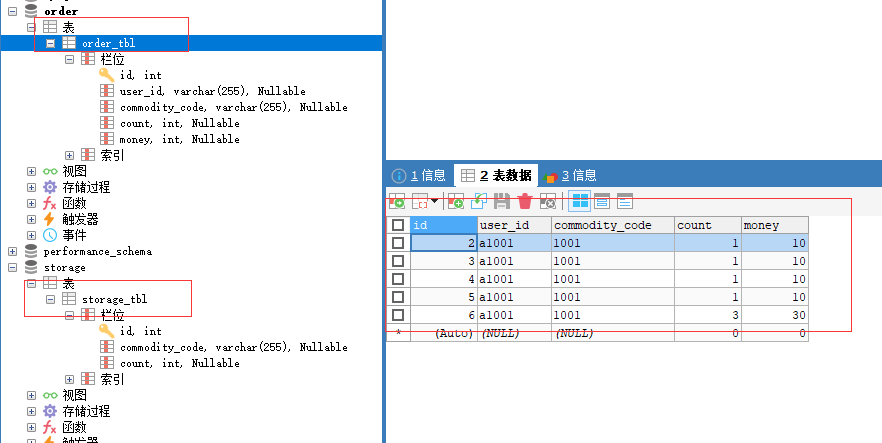Click the first toolbar icon above the data grid
Screen dimensions: 882x443
pos(397,201)
